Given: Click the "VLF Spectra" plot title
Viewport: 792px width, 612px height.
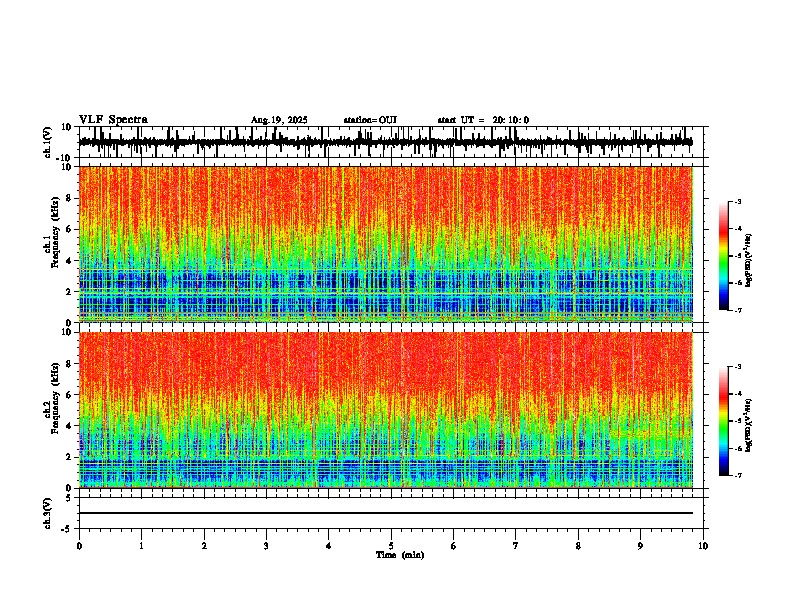Looking at the screenshot, I should pos(114,120).
